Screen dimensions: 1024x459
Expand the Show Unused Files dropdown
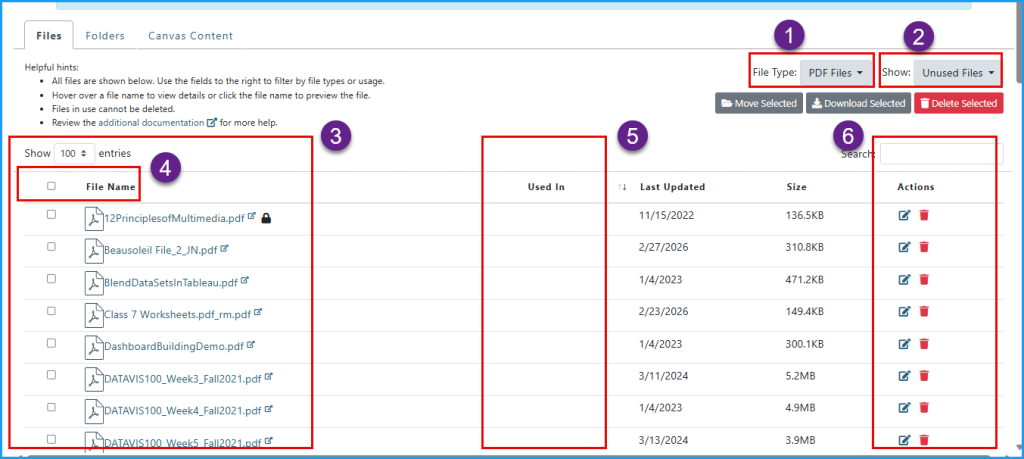(x=959, y=73)
